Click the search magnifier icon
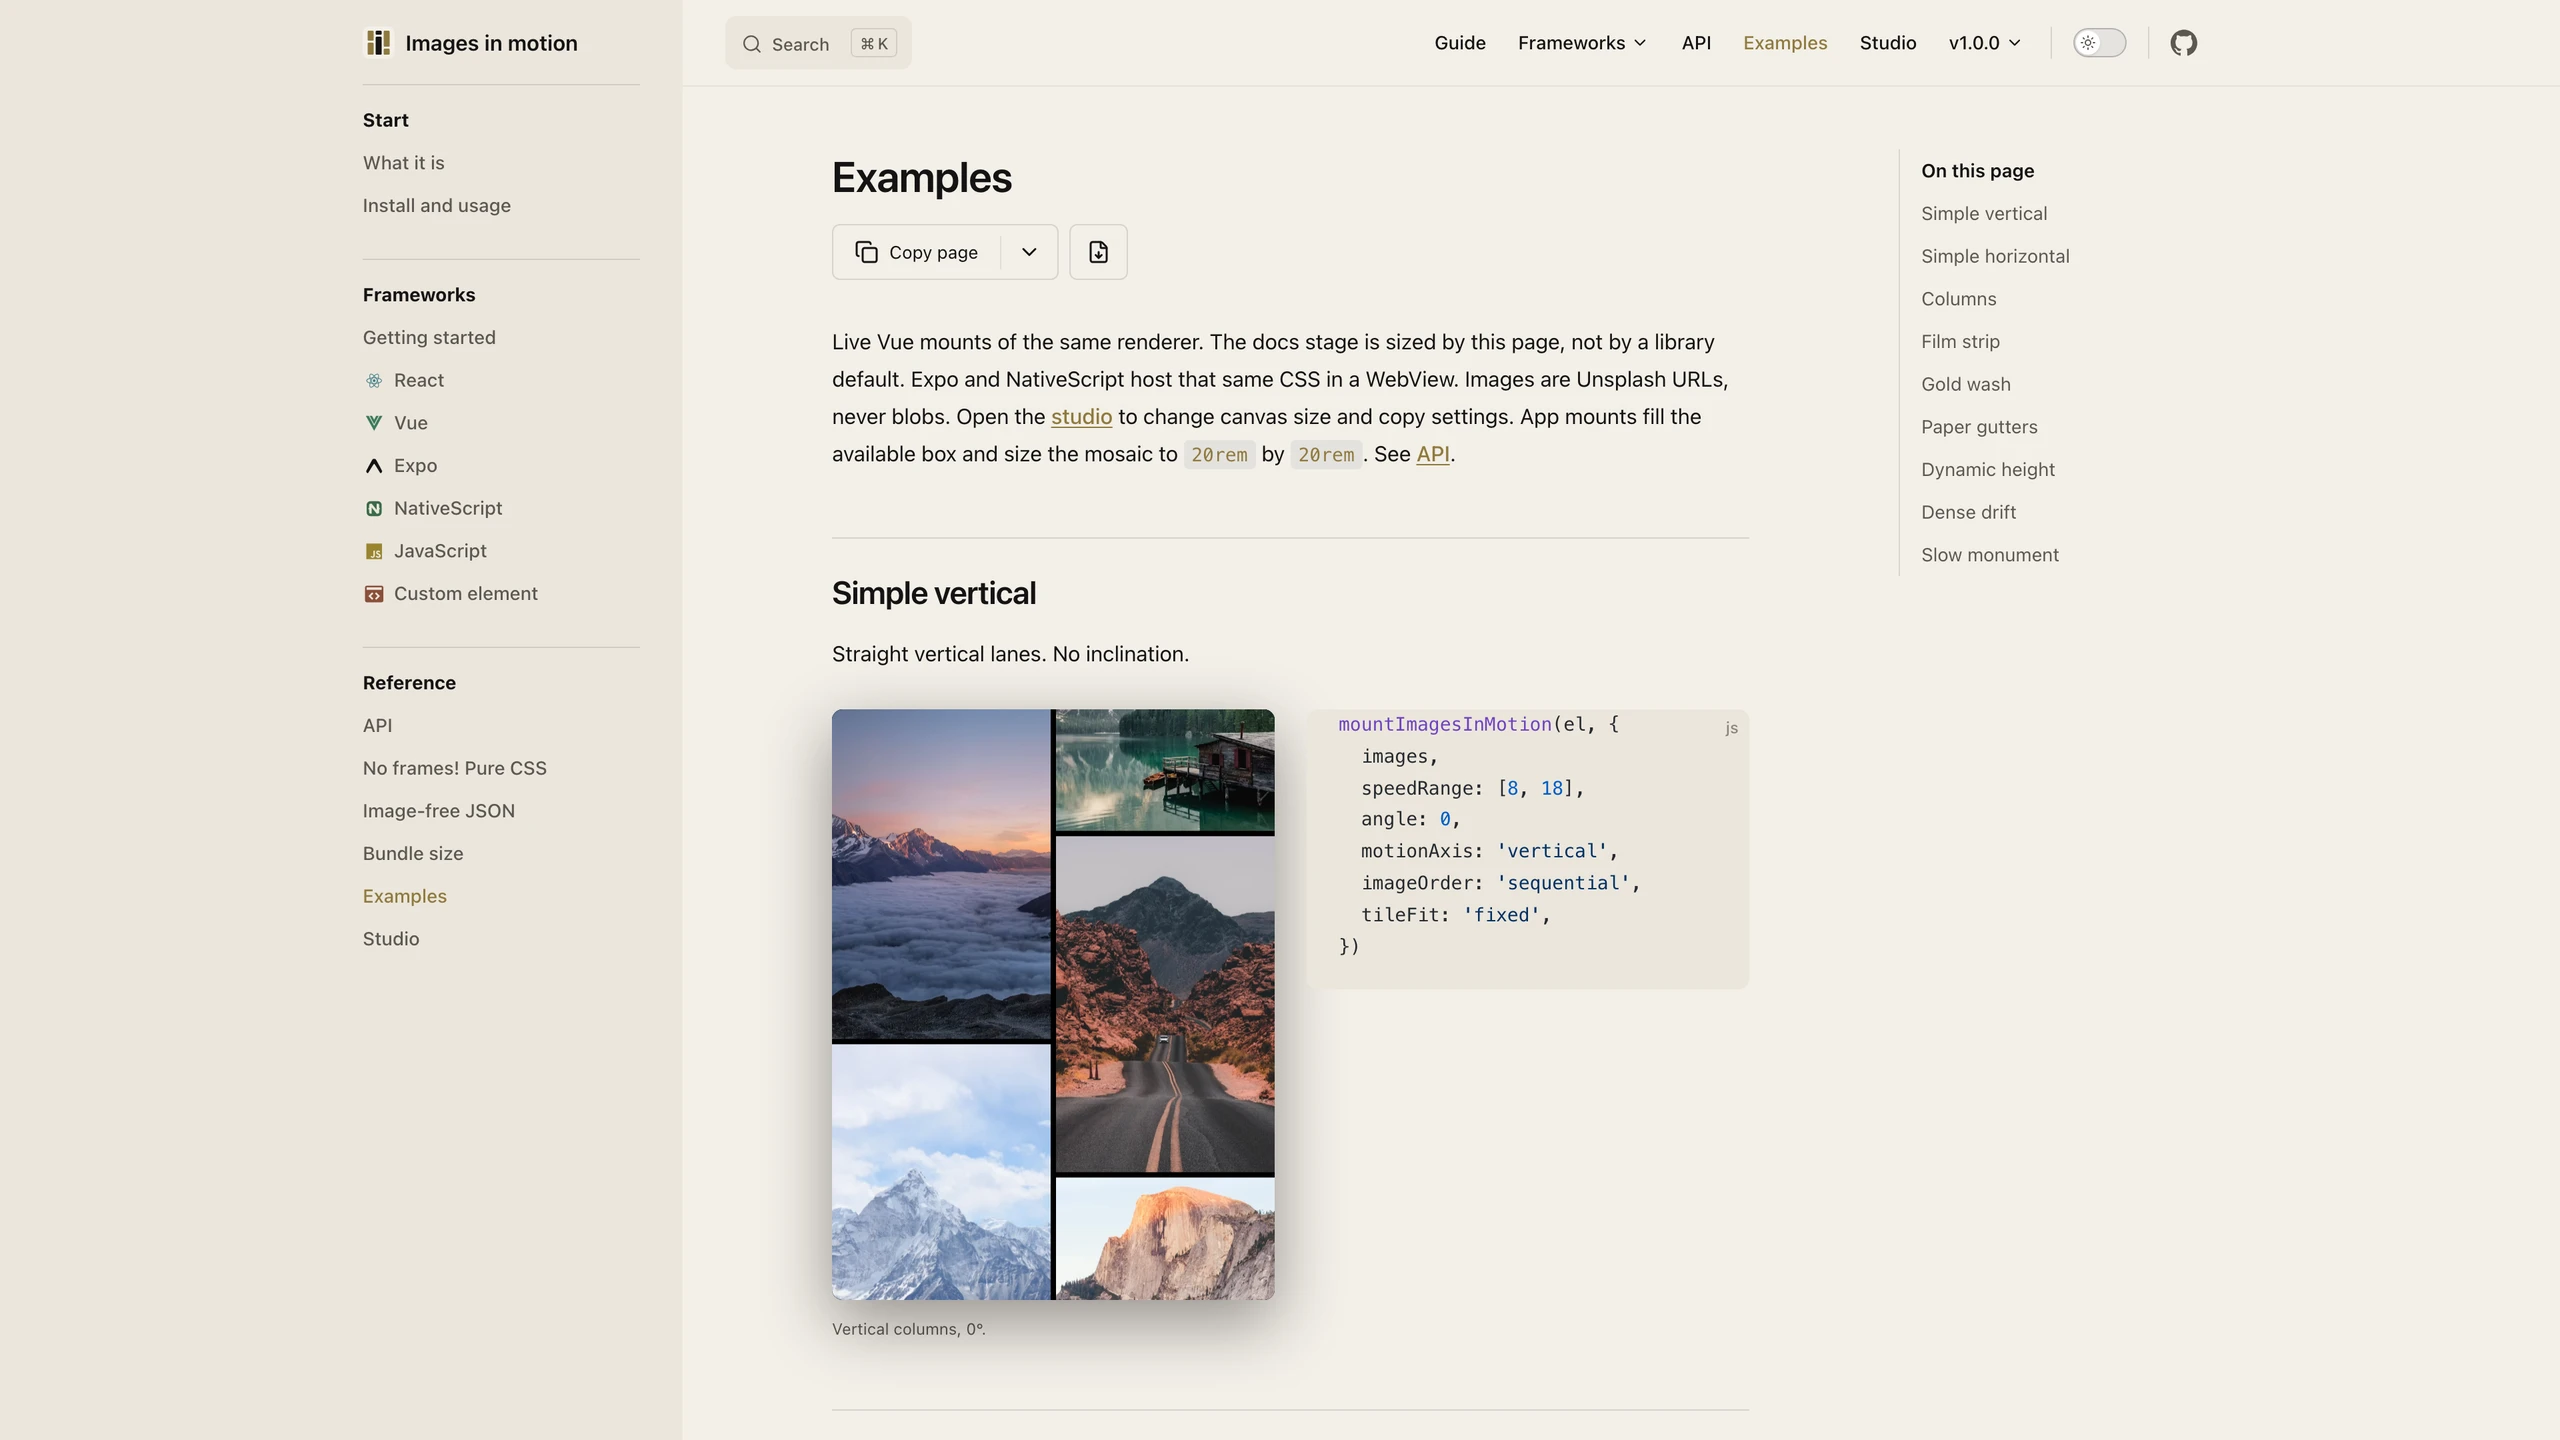 coord(752,44)
